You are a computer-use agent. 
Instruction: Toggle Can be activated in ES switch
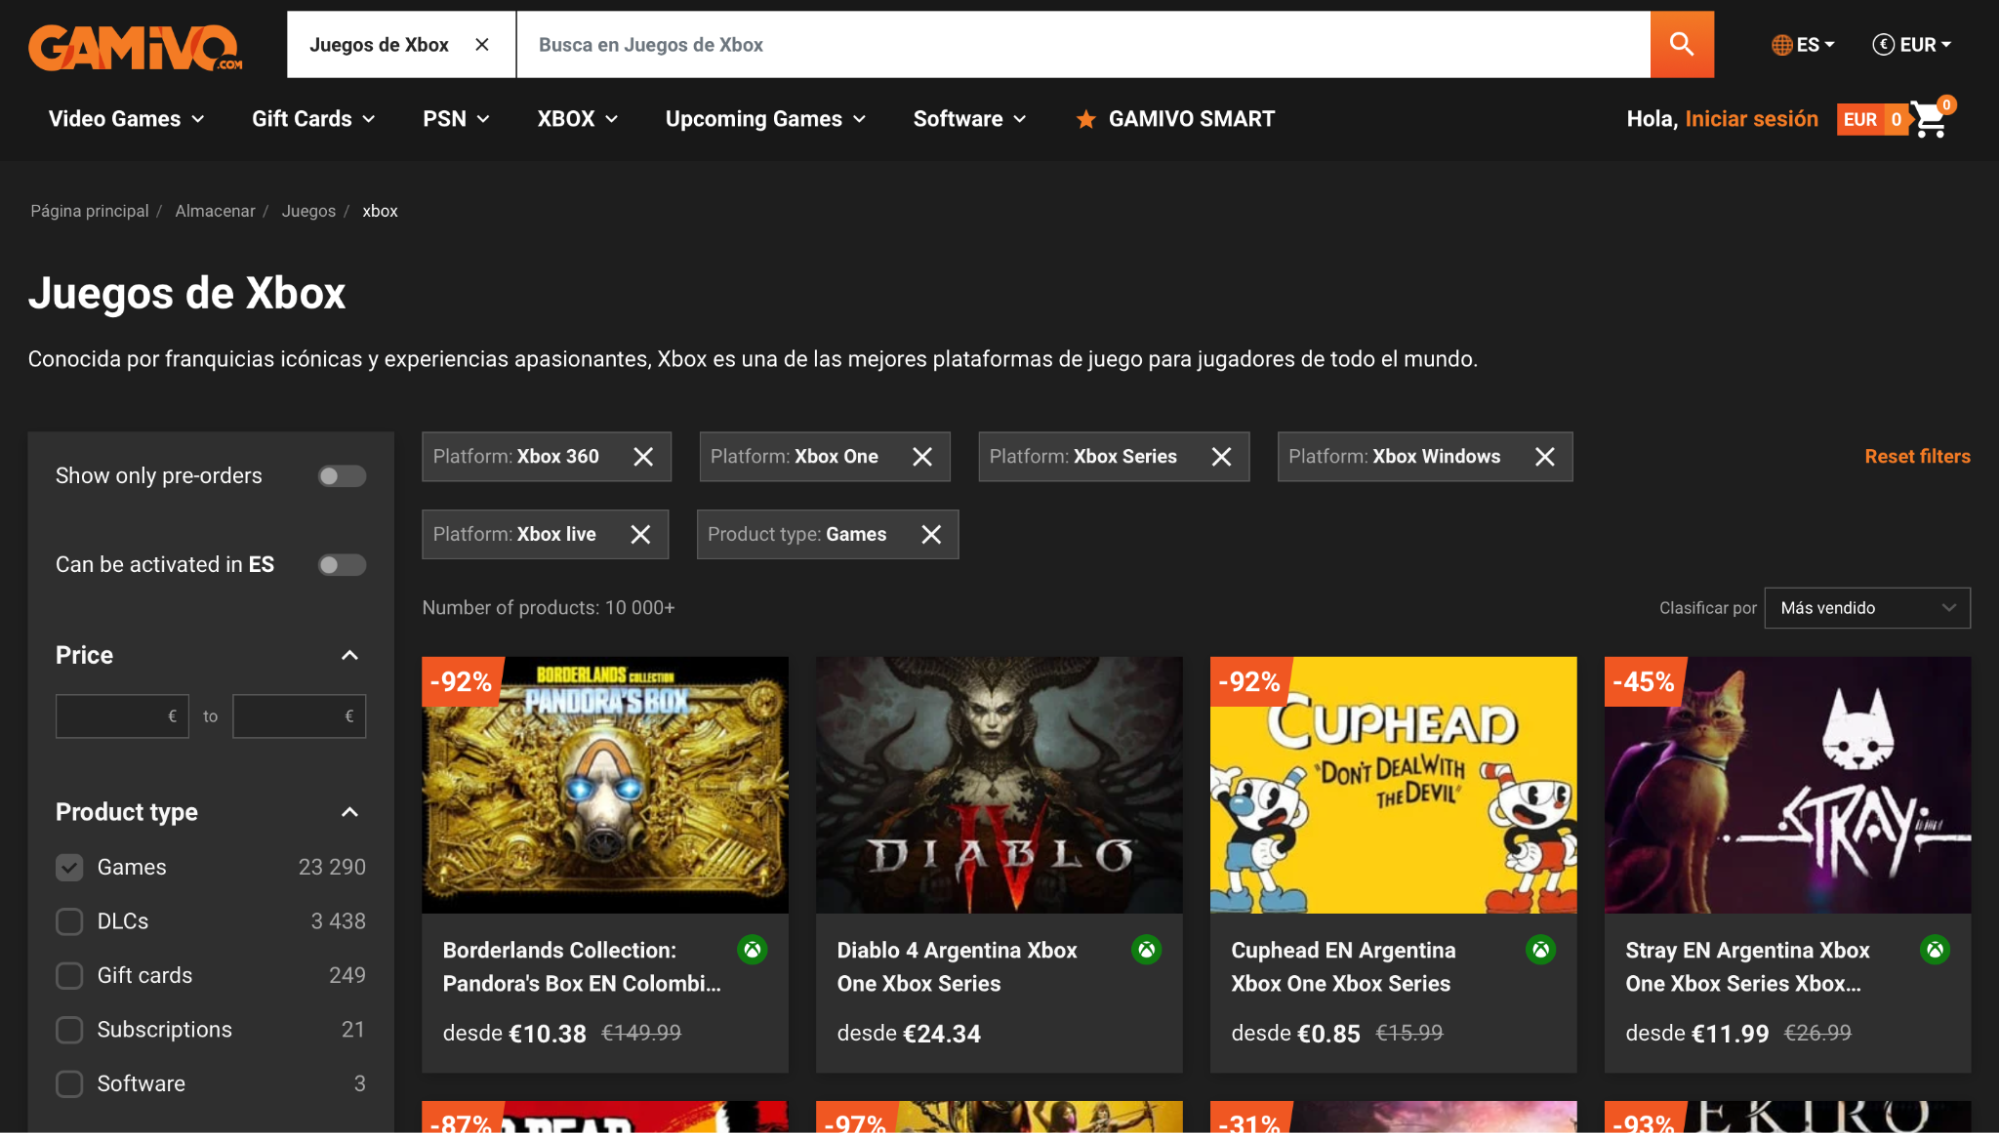click(341, 565)
